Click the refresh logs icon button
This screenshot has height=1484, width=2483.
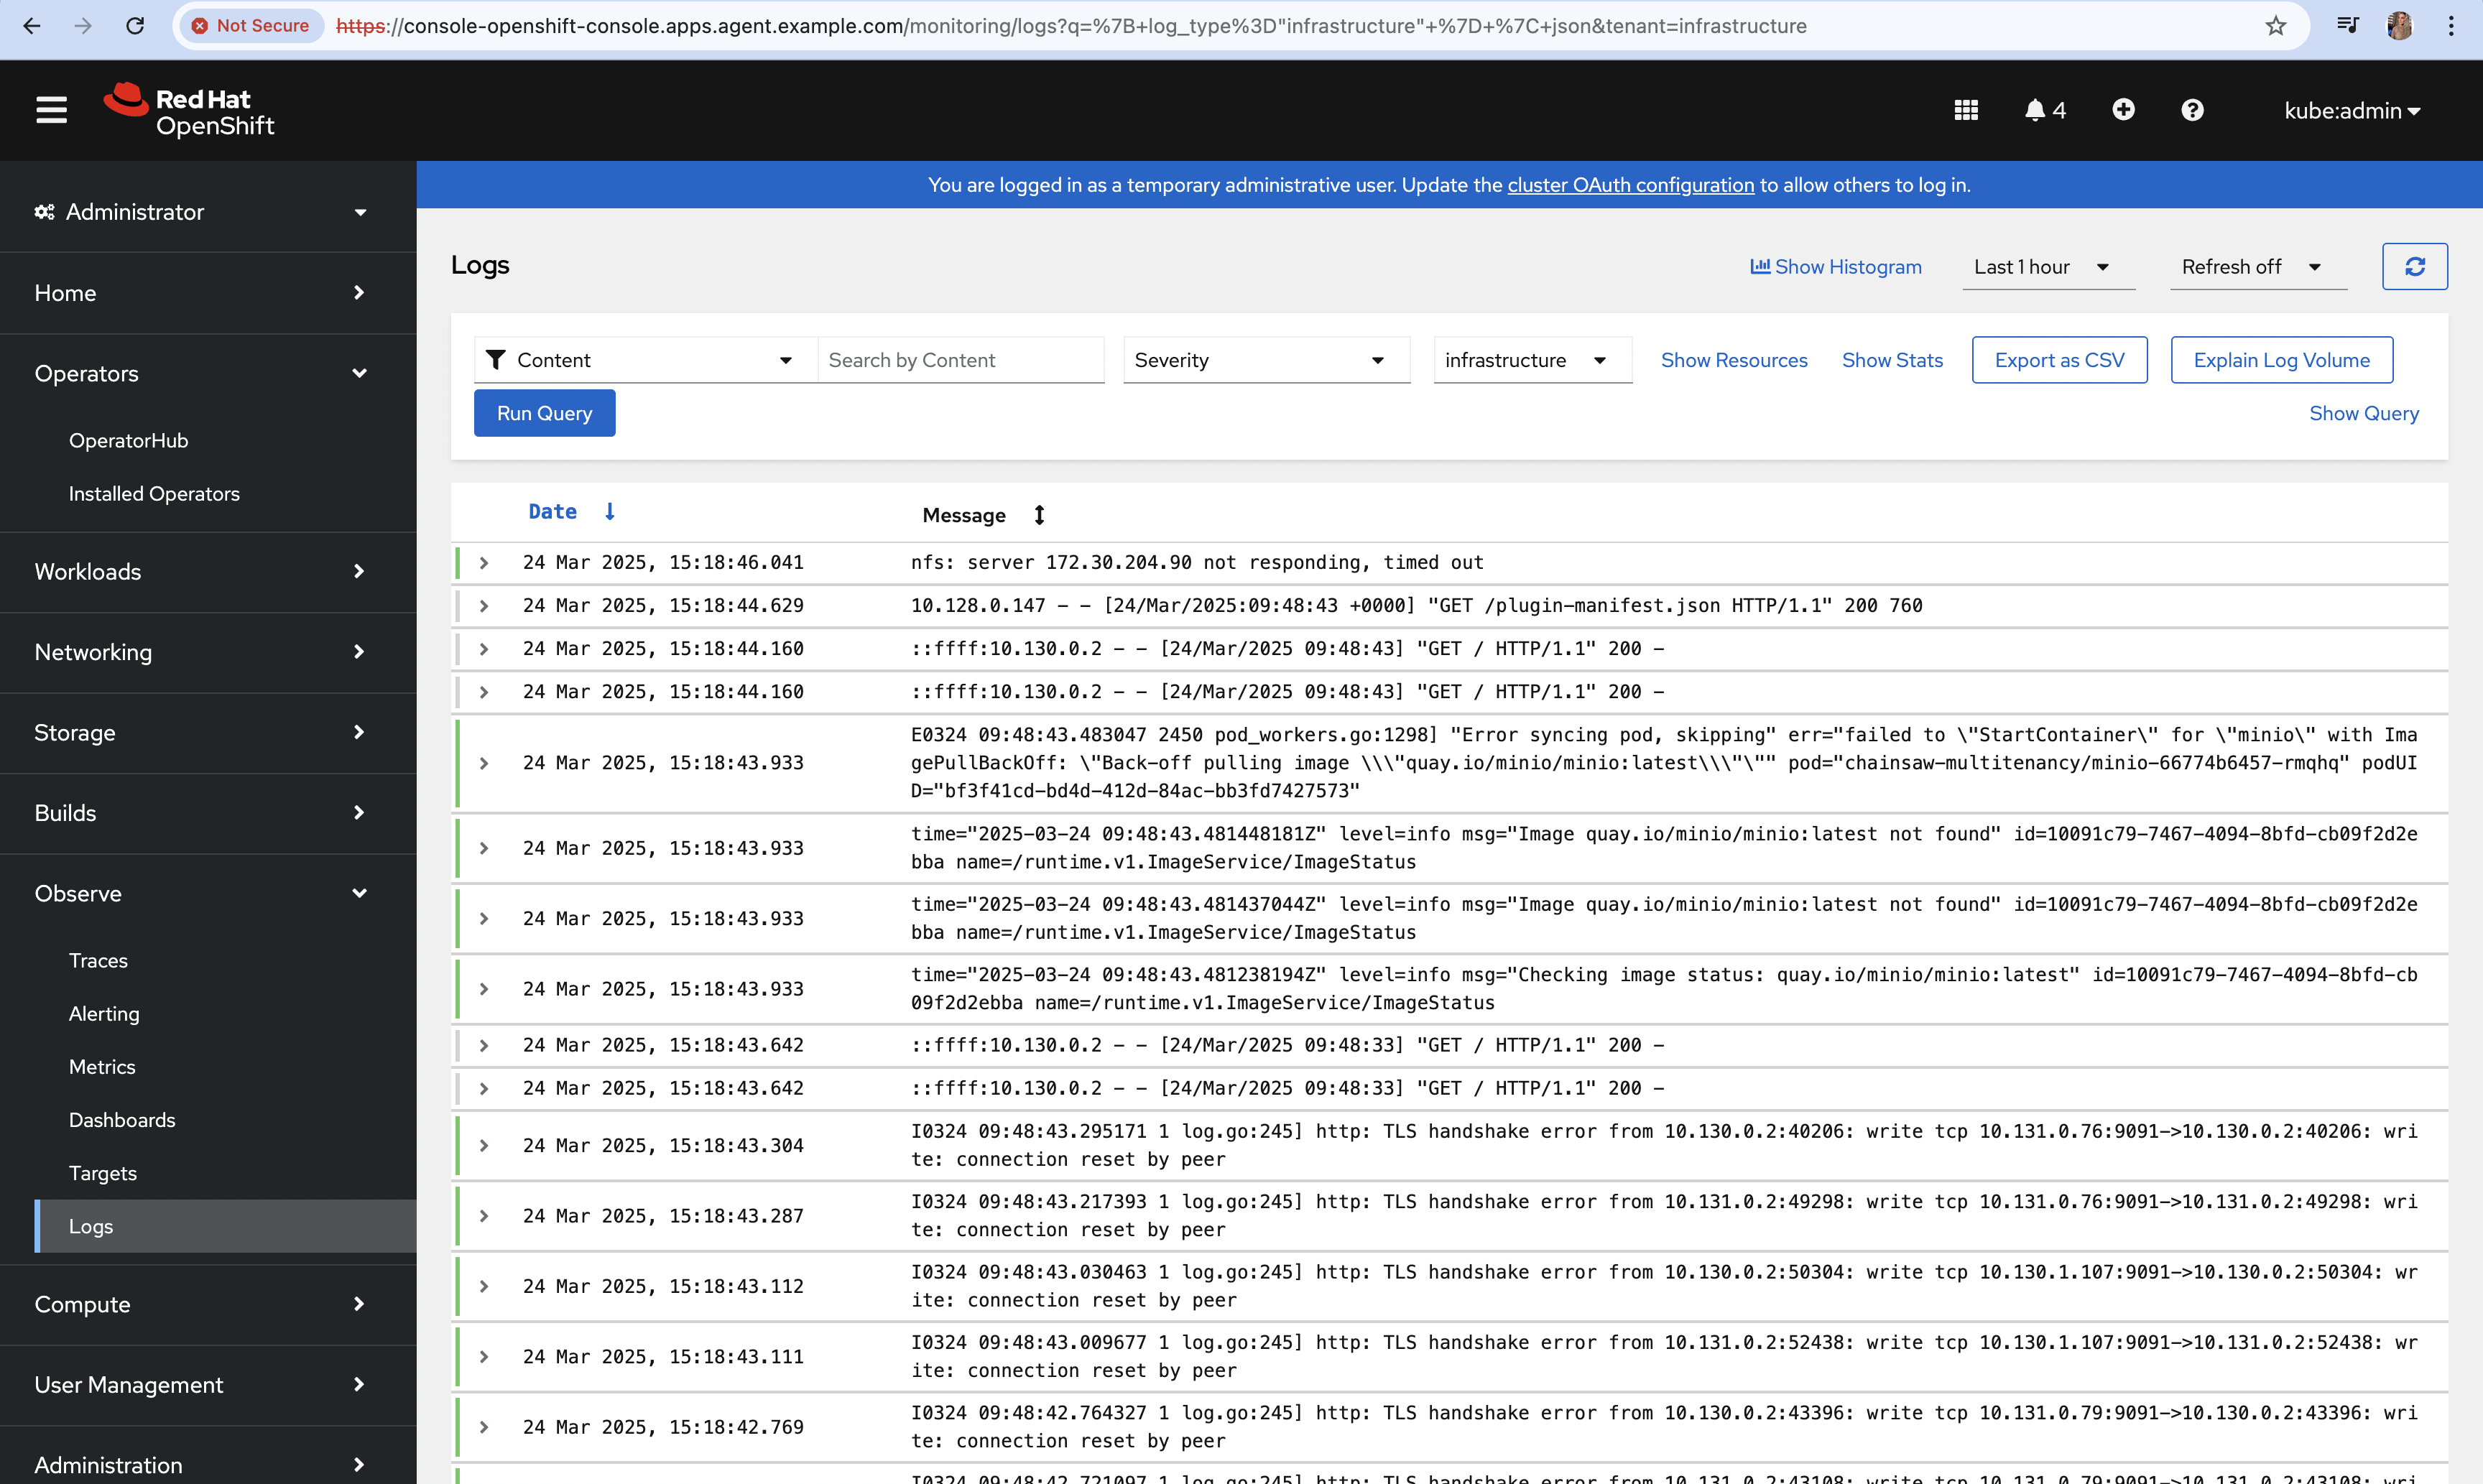2414,267
